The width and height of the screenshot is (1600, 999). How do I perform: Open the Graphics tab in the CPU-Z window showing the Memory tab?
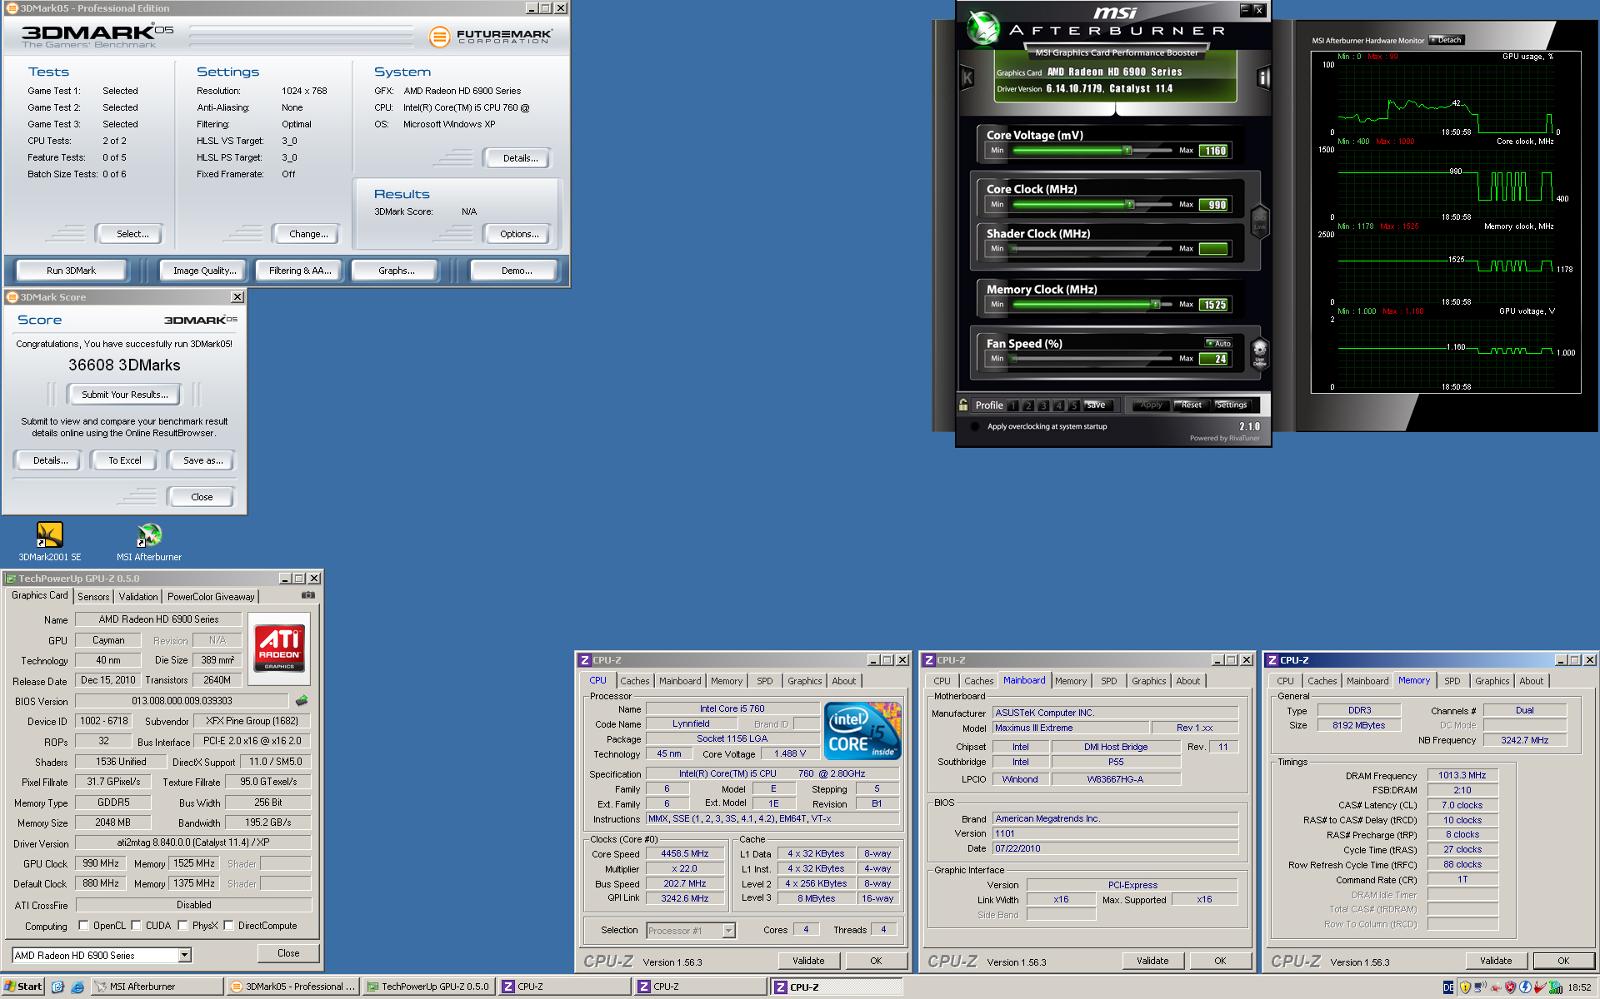click(1492, 681)
